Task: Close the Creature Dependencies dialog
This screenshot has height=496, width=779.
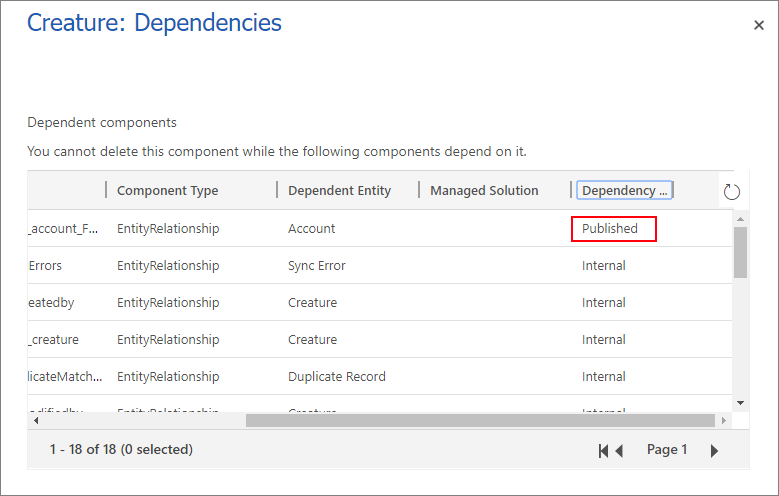Action: (758, 26)
